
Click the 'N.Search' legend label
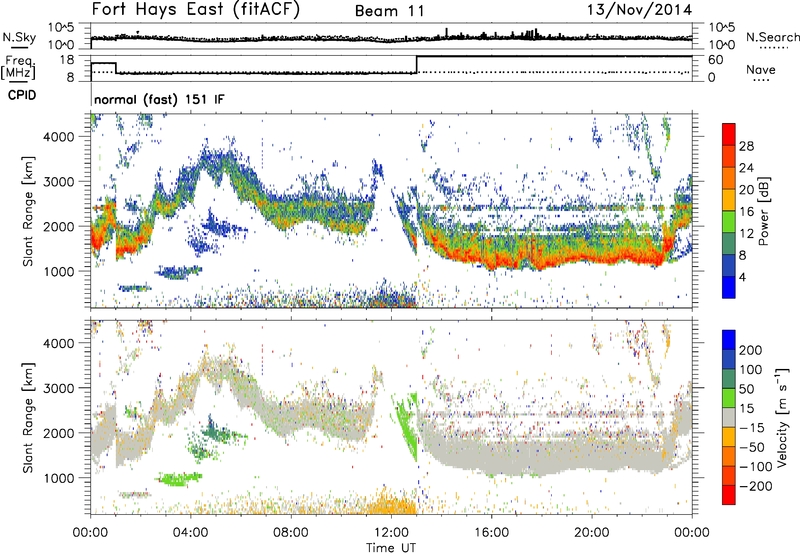pos(772,37)
